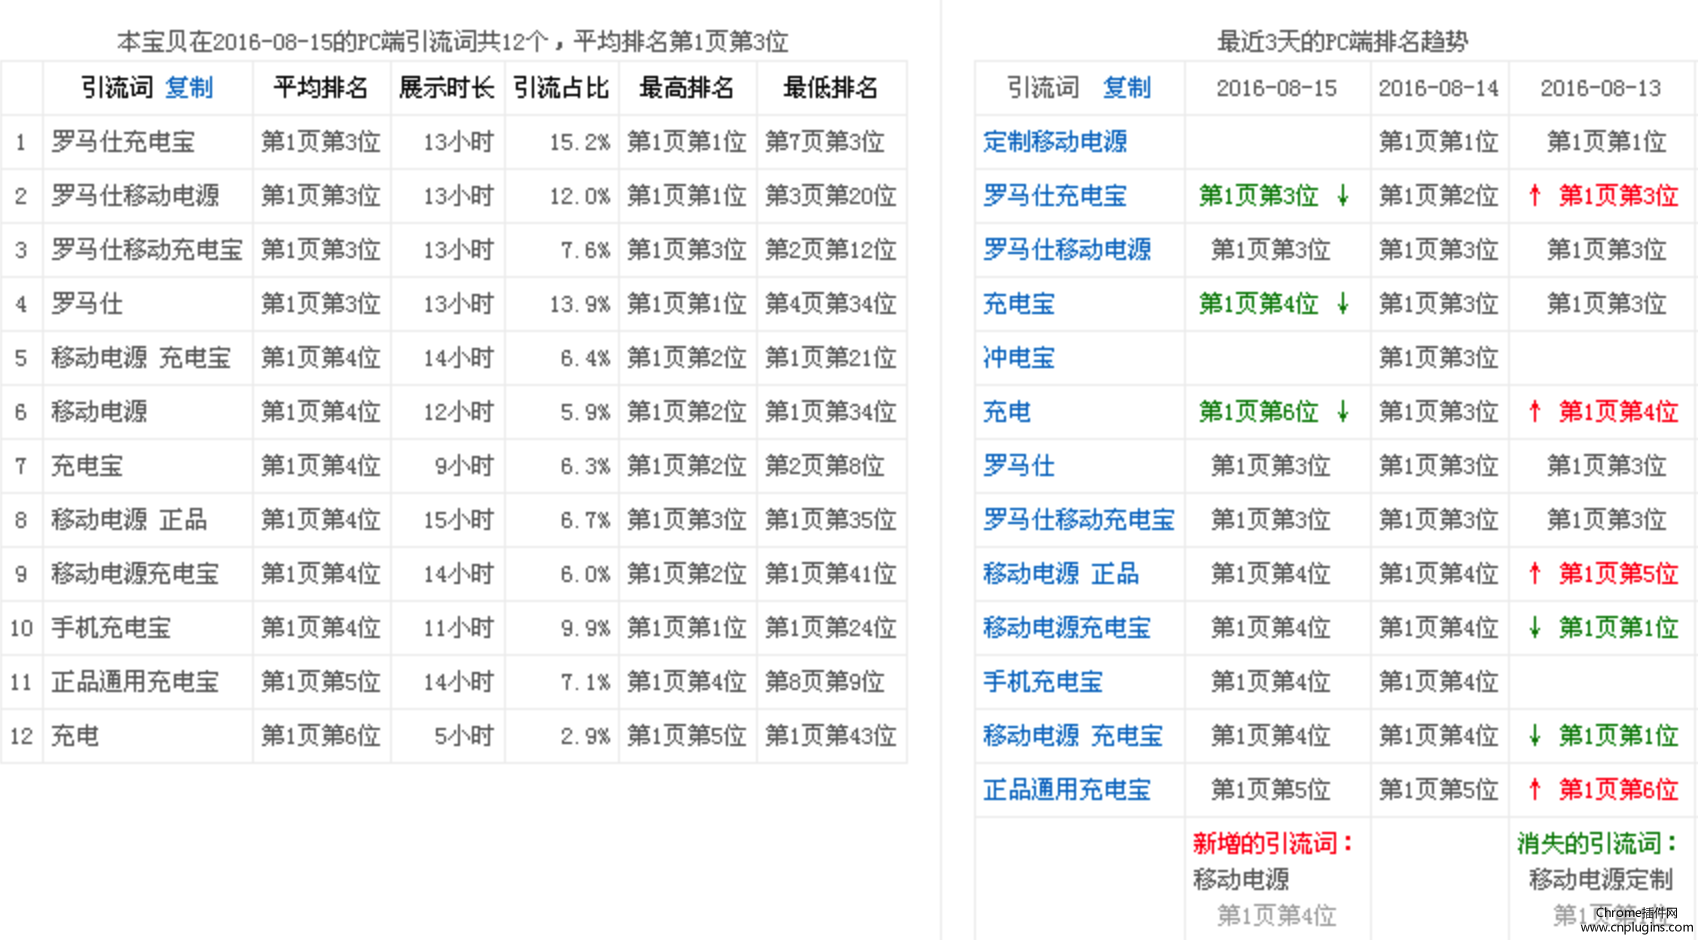Click the 第3页第20位 lowest rank cell

(831, 196)
